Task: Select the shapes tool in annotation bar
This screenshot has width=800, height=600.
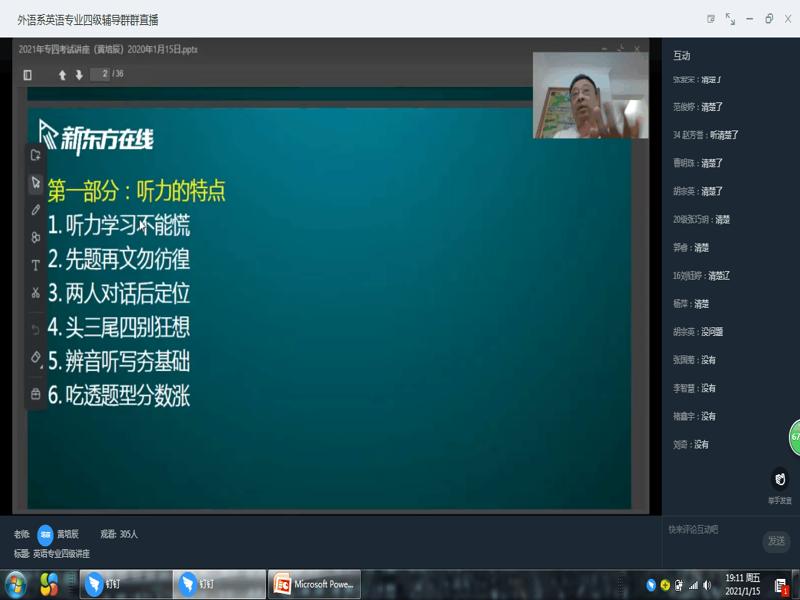Action: [x=36, y=237]
